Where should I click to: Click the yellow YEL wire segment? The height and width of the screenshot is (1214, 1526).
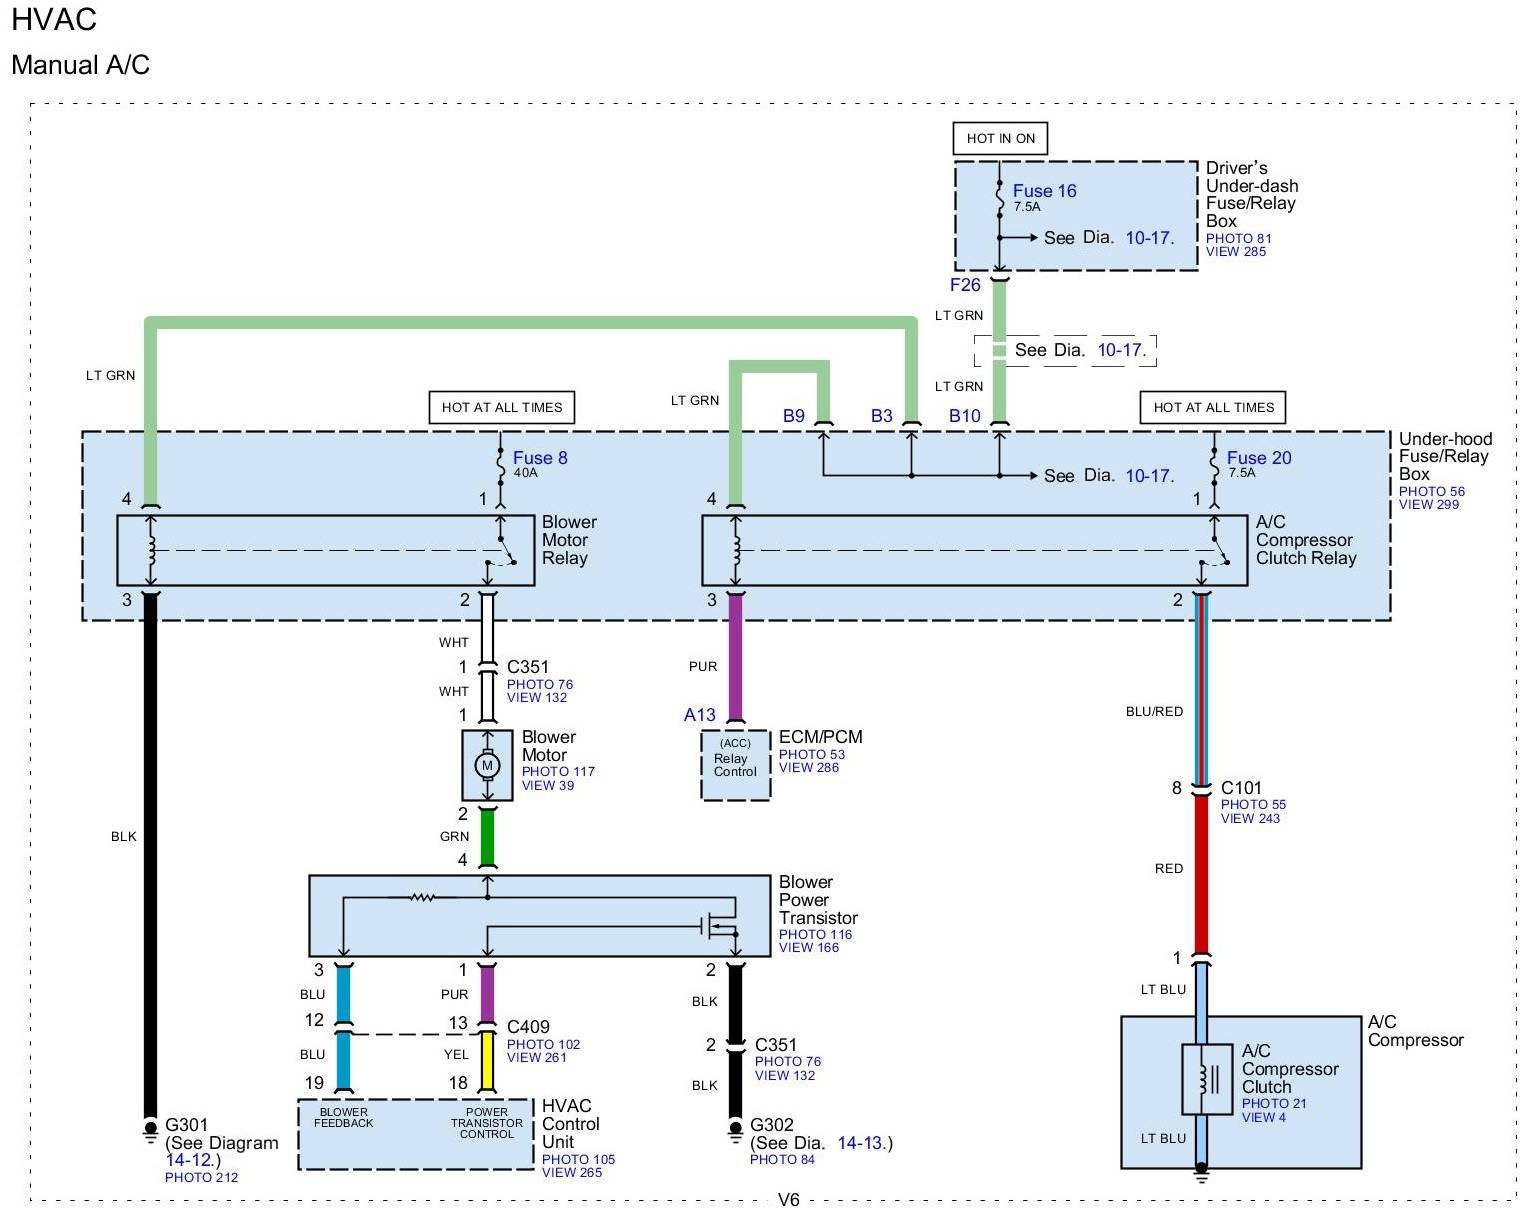click(x=487, y=1061)
